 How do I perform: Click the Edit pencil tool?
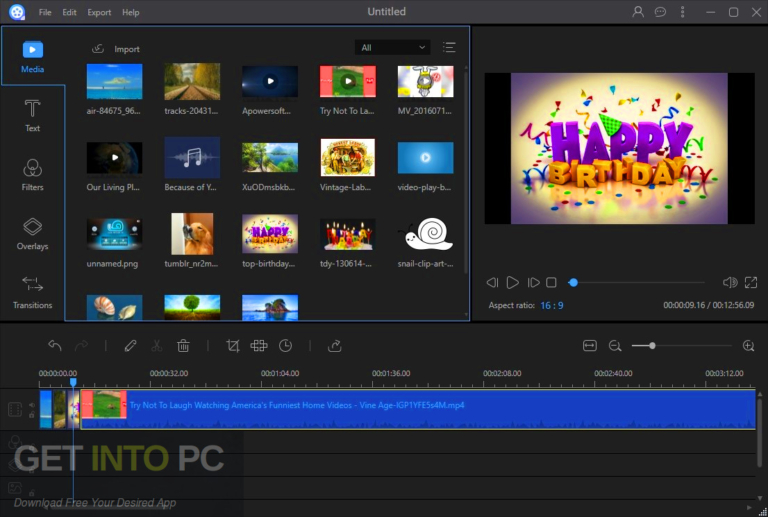[x=130, y=346]
